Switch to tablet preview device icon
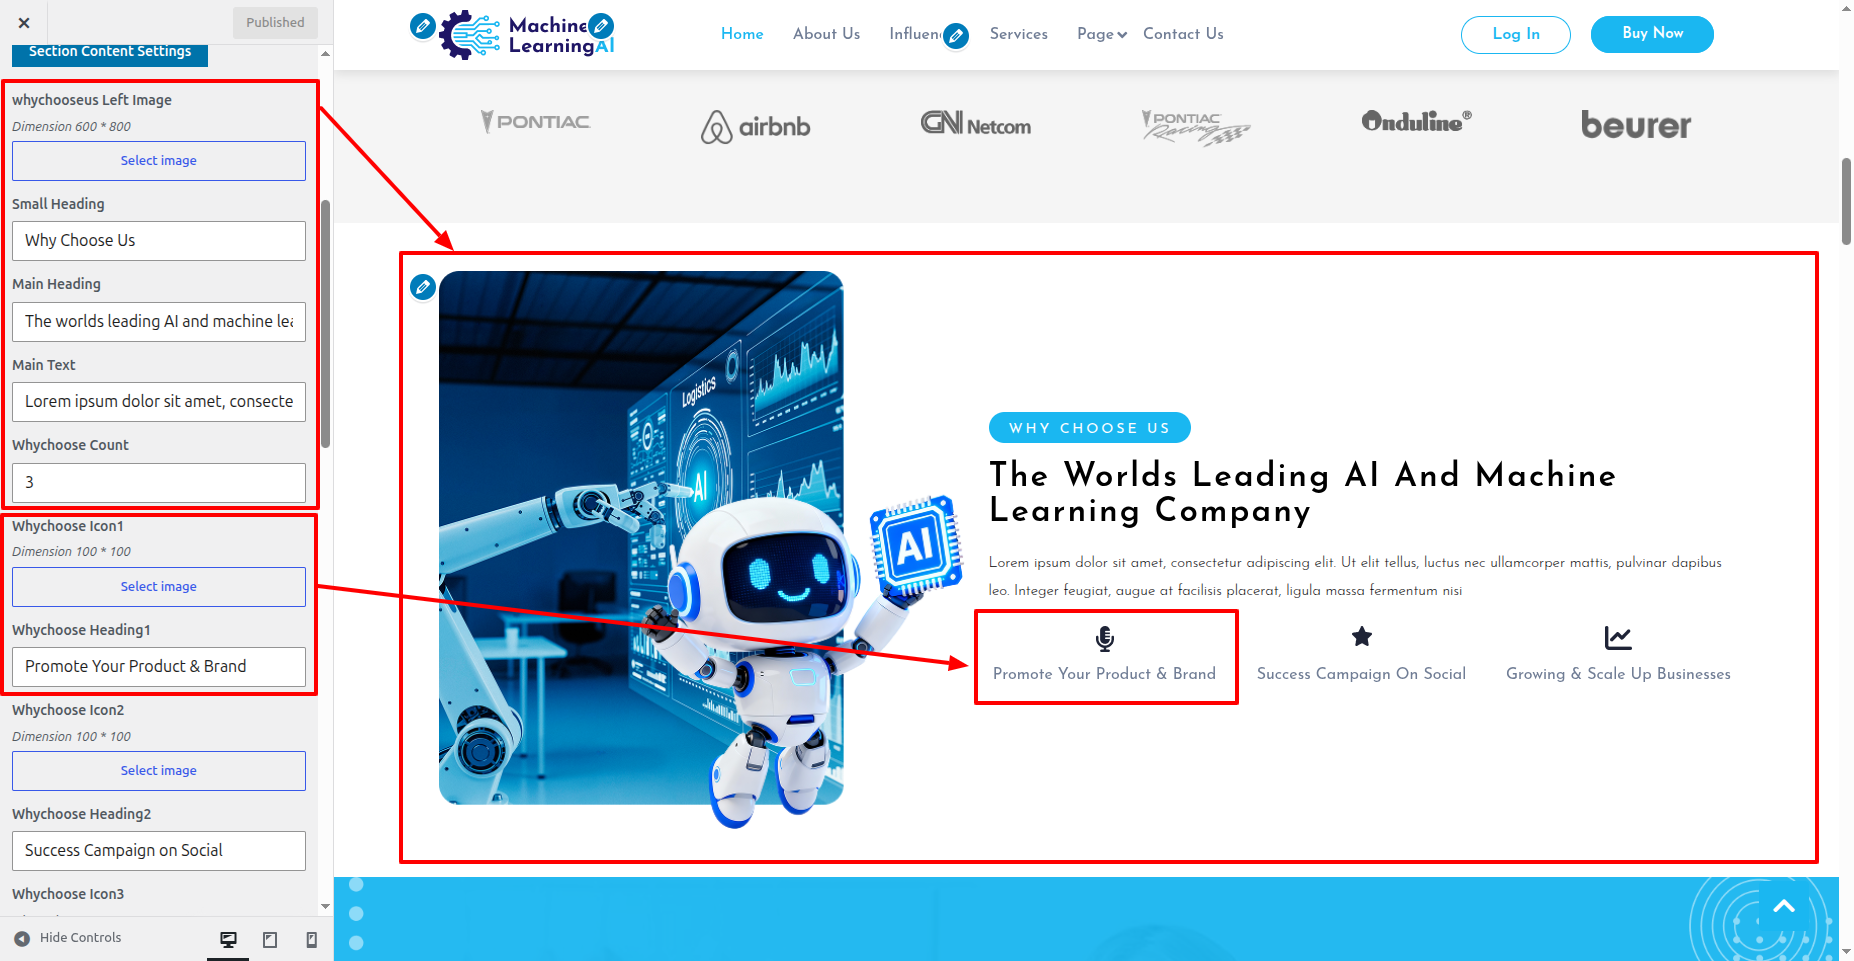1854x961 pixels. tap(270, 939)
